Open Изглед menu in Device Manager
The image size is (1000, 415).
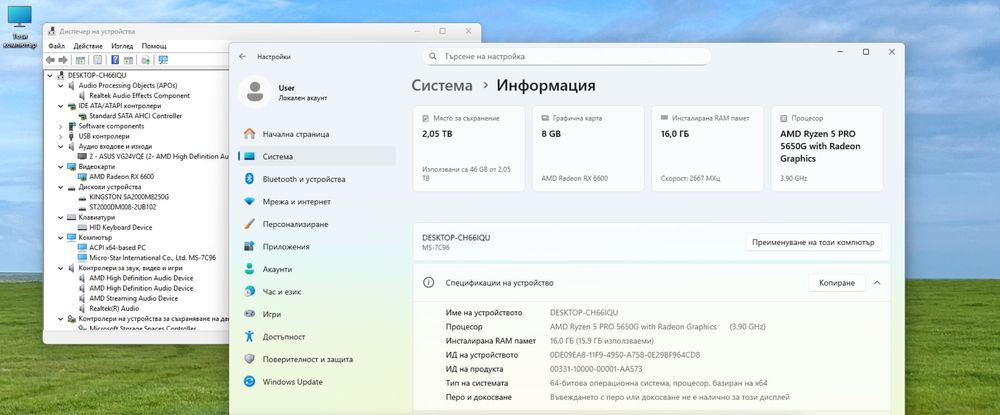(x=122, y=46)
